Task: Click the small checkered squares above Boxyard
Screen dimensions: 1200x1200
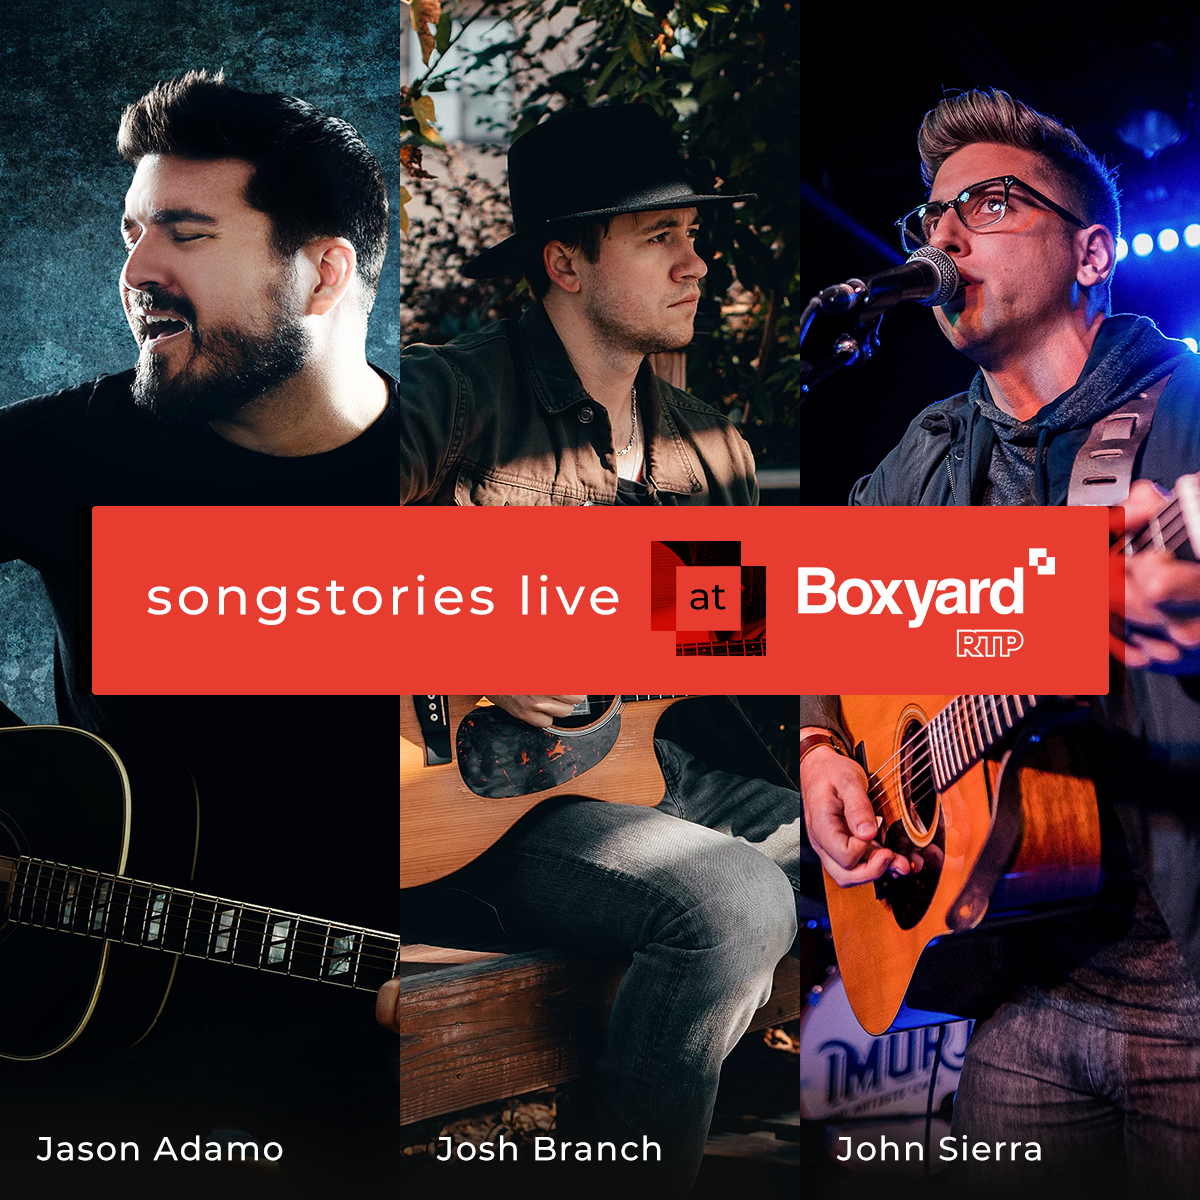Action: pyautogui.click(x=1042, y=561)
